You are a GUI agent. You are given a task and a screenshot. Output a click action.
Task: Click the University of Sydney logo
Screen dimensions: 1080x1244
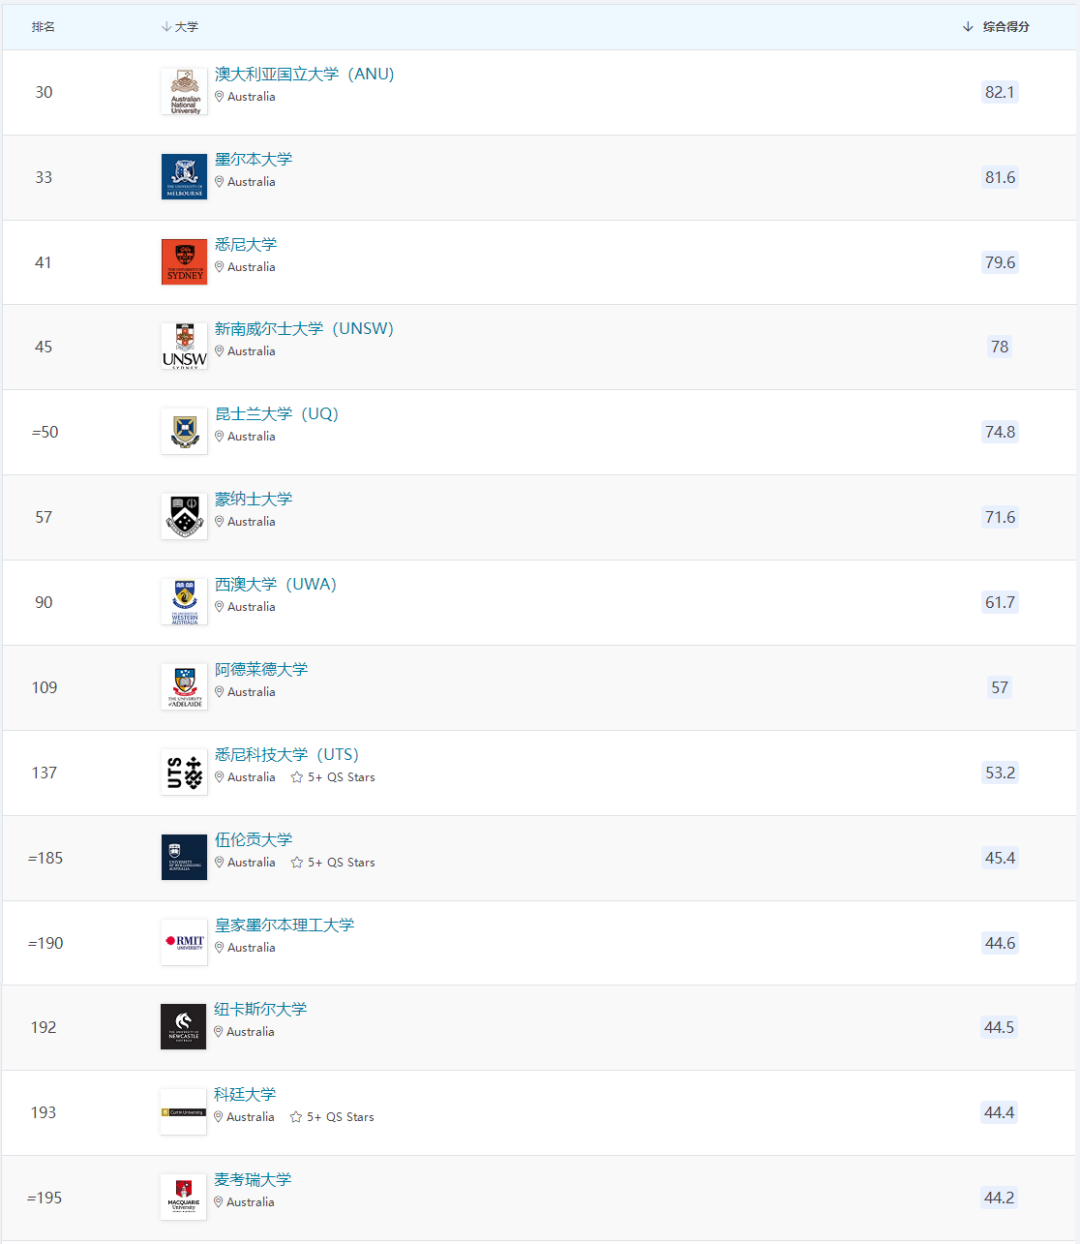click(184, 262)
